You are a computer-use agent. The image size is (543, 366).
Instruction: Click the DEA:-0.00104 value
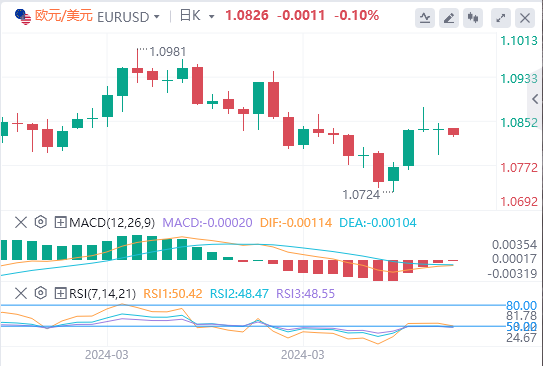click(378, 223)
